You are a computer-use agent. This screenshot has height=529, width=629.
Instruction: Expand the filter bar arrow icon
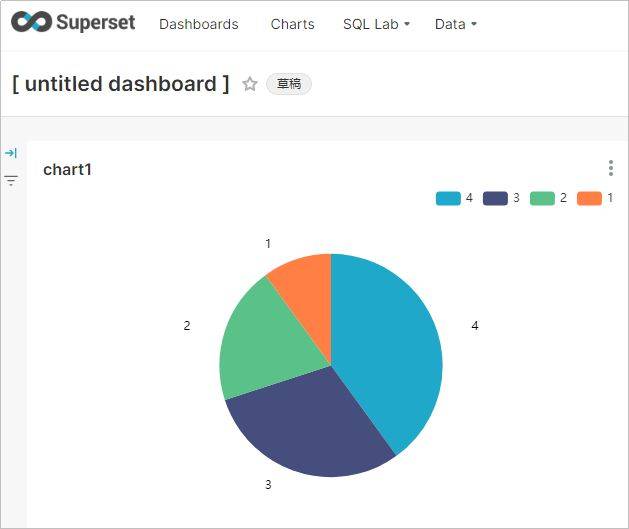point(11,153)
